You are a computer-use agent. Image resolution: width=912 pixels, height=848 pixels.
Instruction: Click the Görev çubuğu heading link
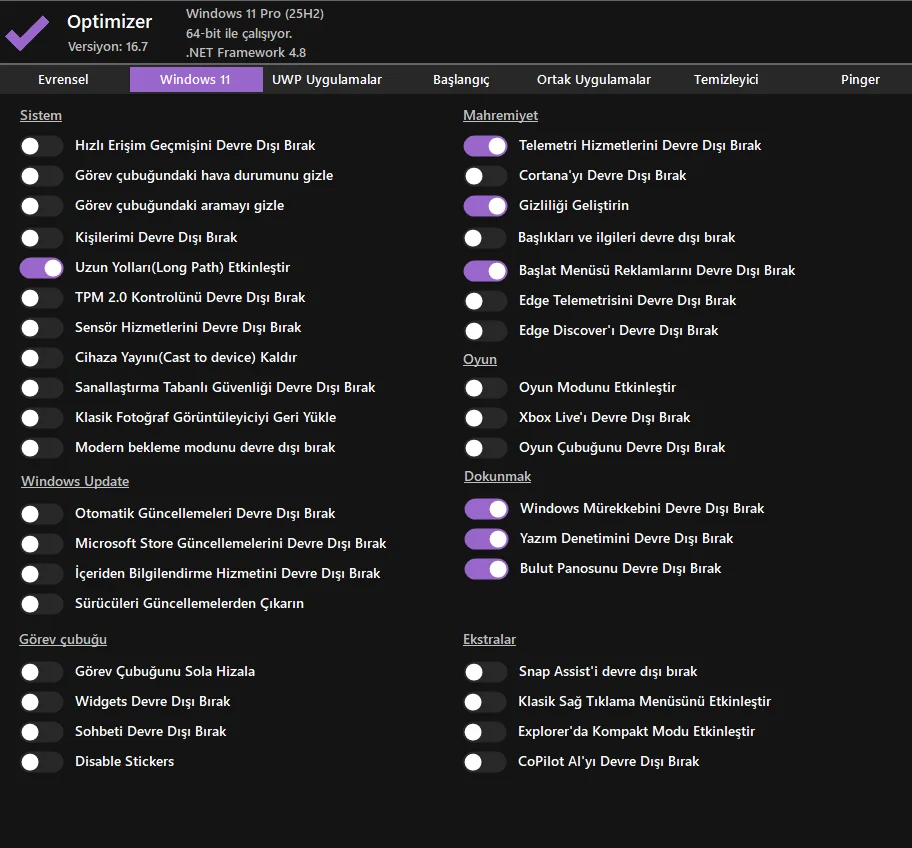tap(63, 640)
